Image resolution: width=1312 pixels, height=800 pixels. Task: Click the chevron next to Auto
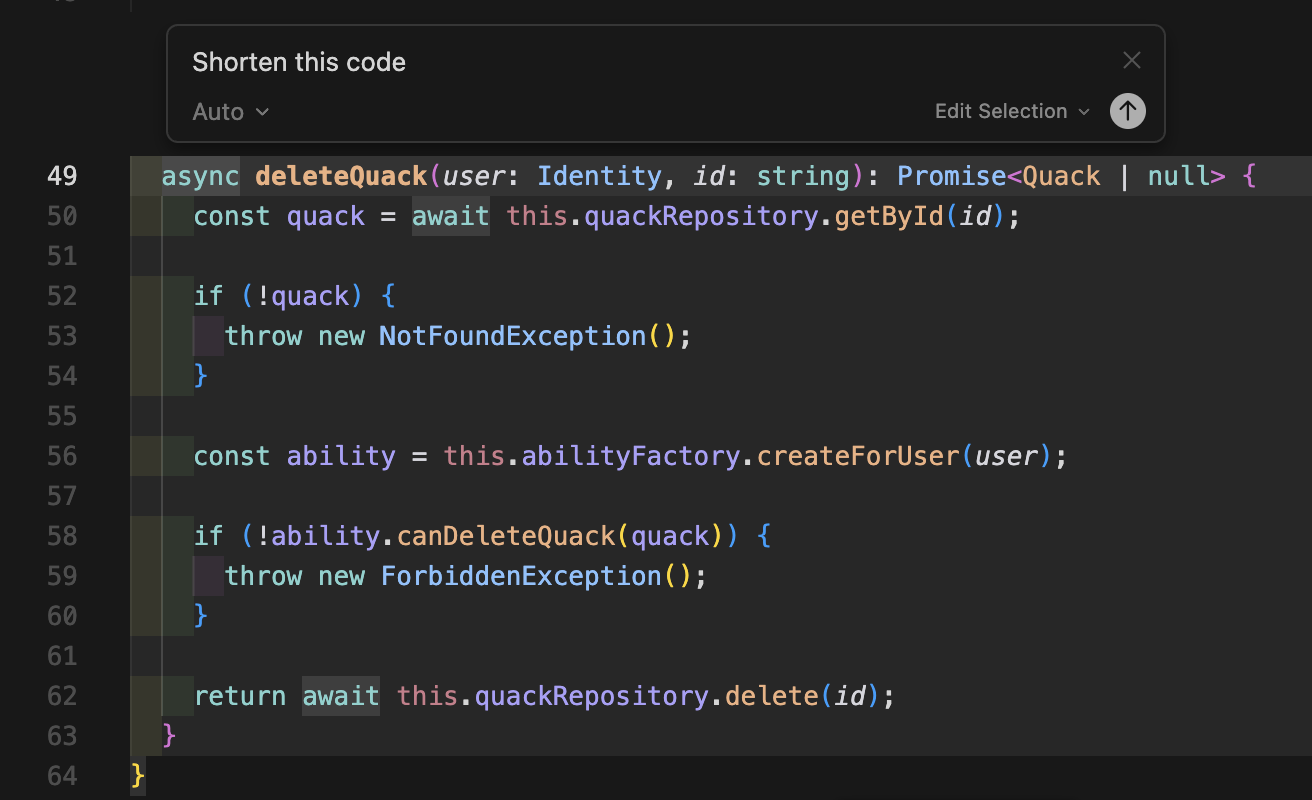coord(263,112)
